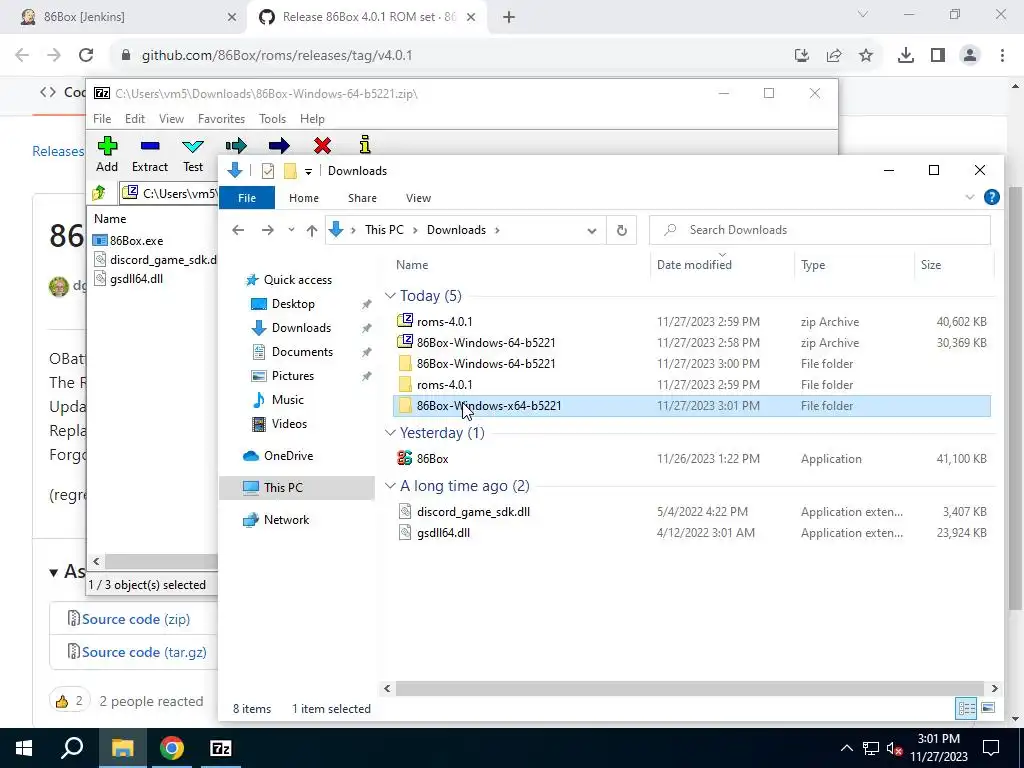Click the Search Downloads field
This screenshot has width=1024, height=768.
click(820, 230)
